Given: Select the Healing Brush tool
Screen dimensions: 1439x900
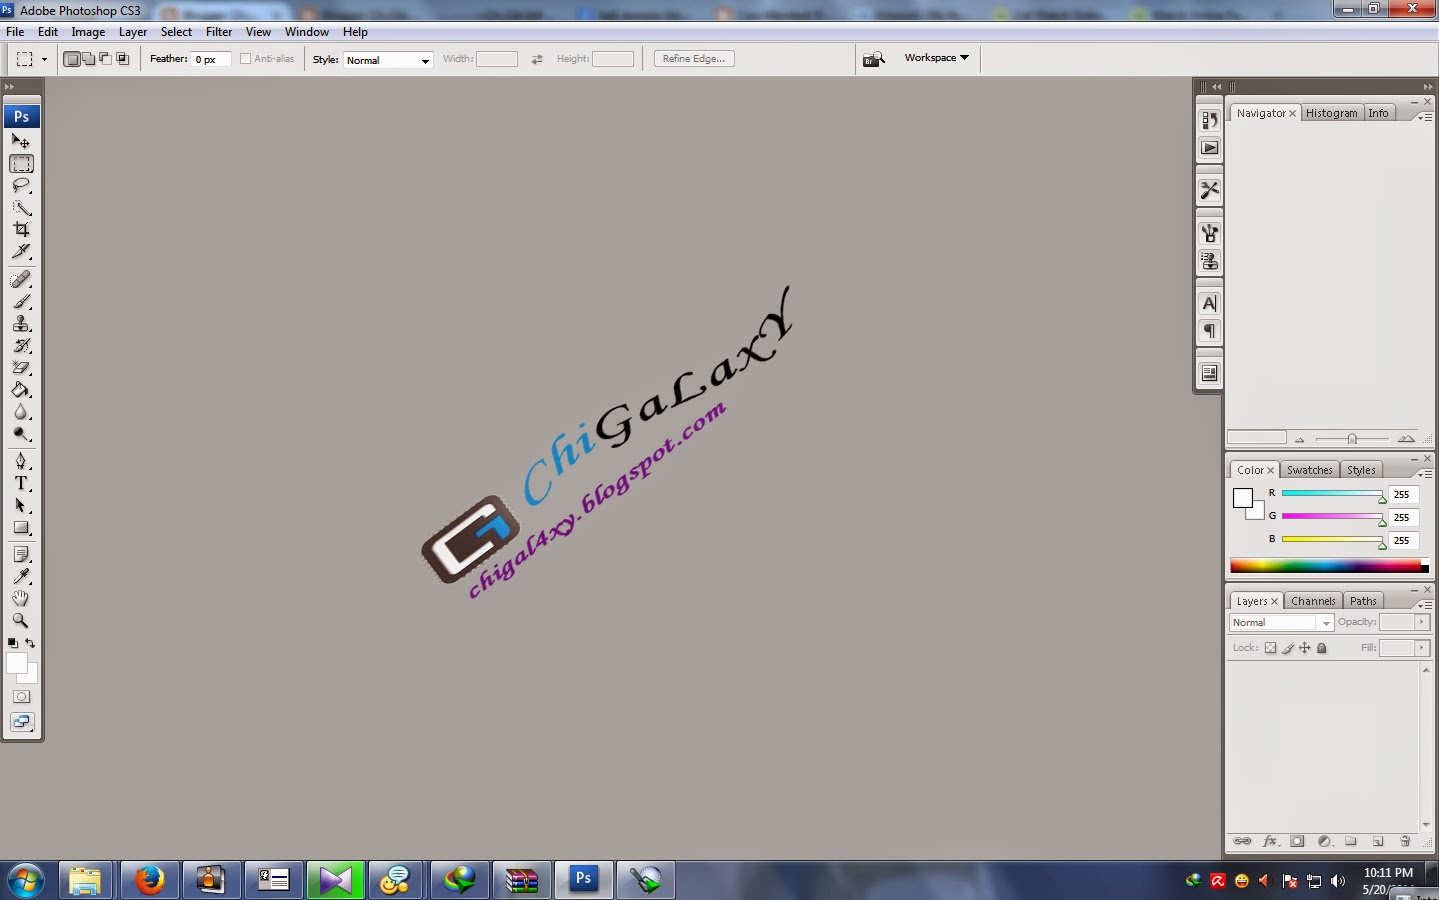Looking at the screenshot, I should tap(21, 279).
